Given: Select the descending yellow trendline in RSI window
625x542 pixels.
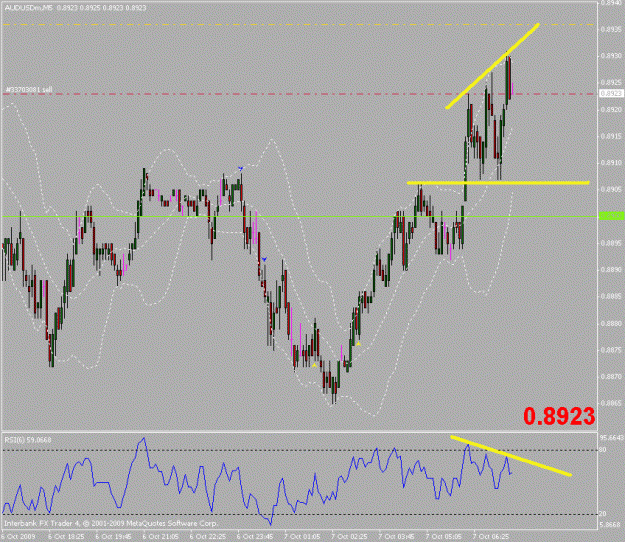Looking at the screenshot, I should click(511, 456).
